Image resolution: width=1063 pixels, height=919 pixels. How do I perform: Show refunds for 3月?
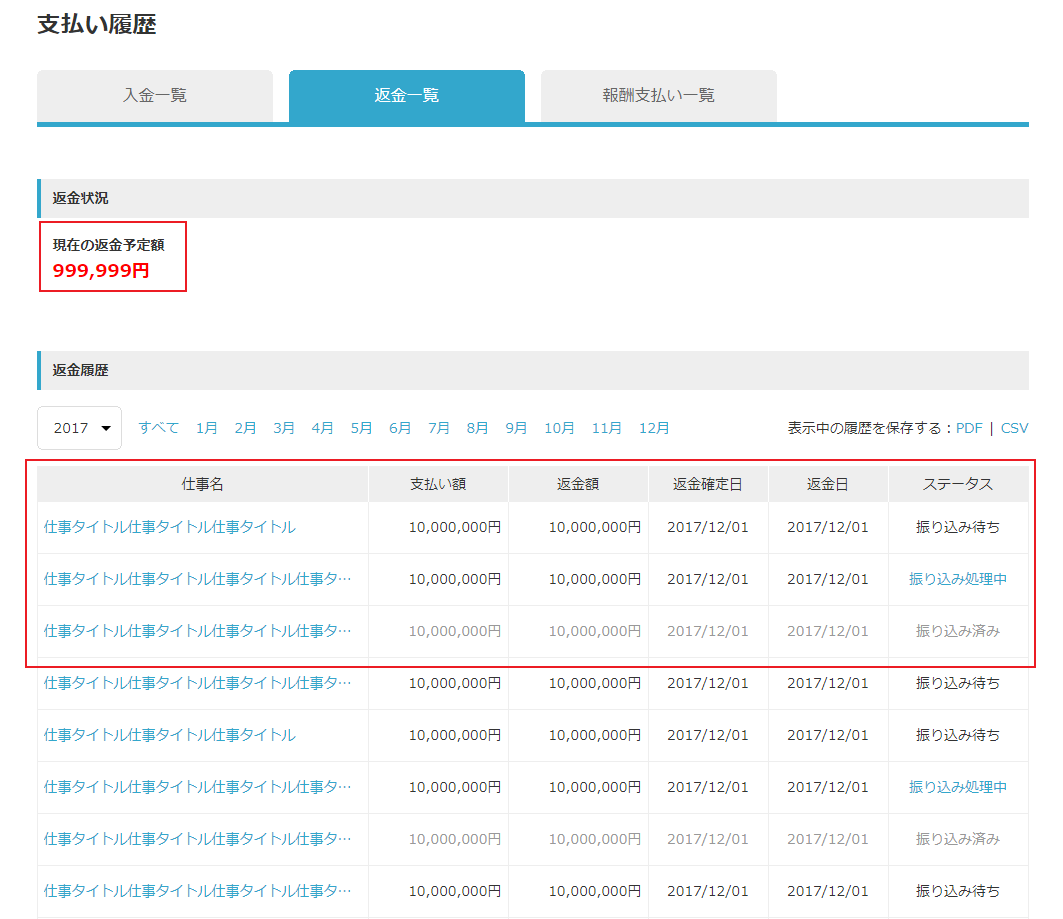pos(284,428)
